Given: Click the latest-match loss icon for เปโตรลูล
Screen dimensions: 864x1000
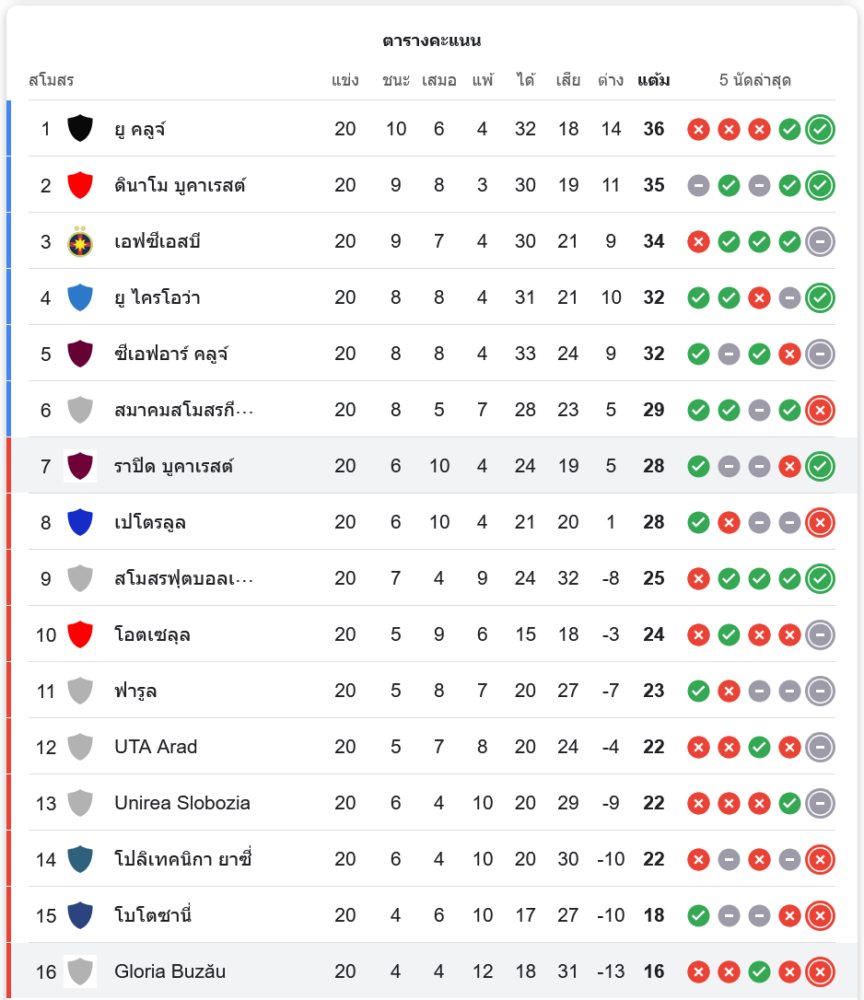Looking at the screenshot, I should tap(820, 522).
